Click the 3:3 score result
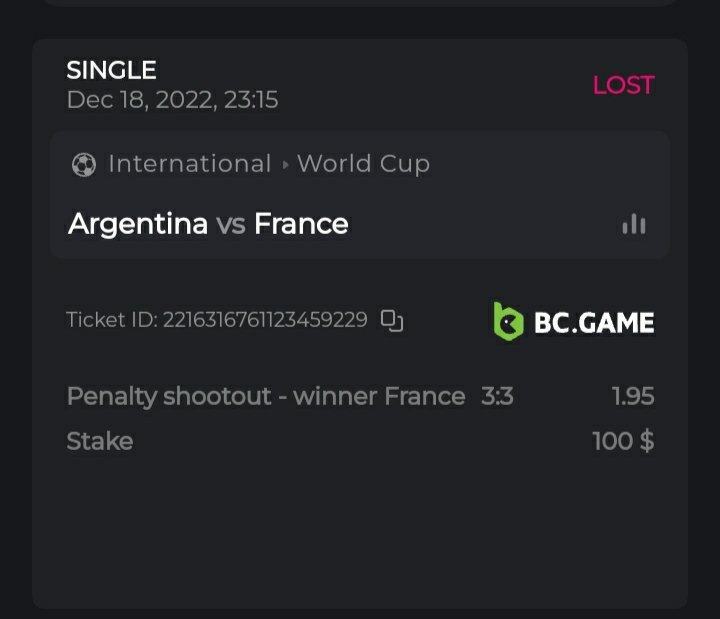720x619 pixels. (497, 397)
